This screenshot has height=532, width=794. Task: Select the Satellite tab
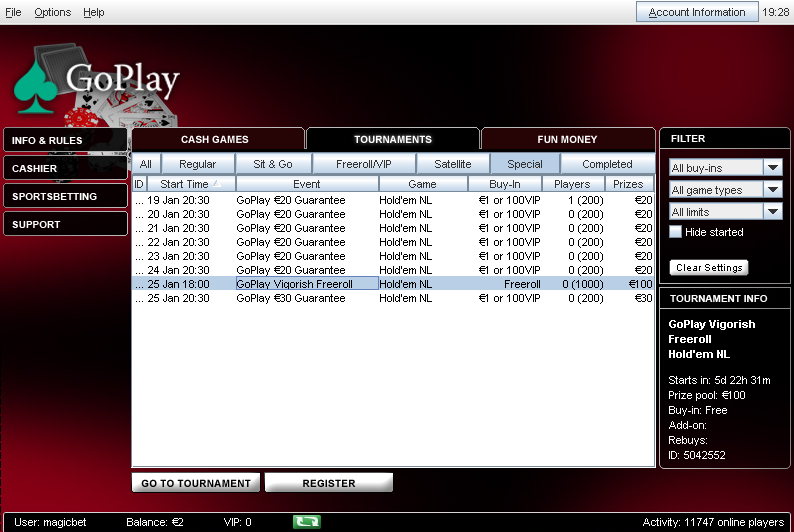453,164
